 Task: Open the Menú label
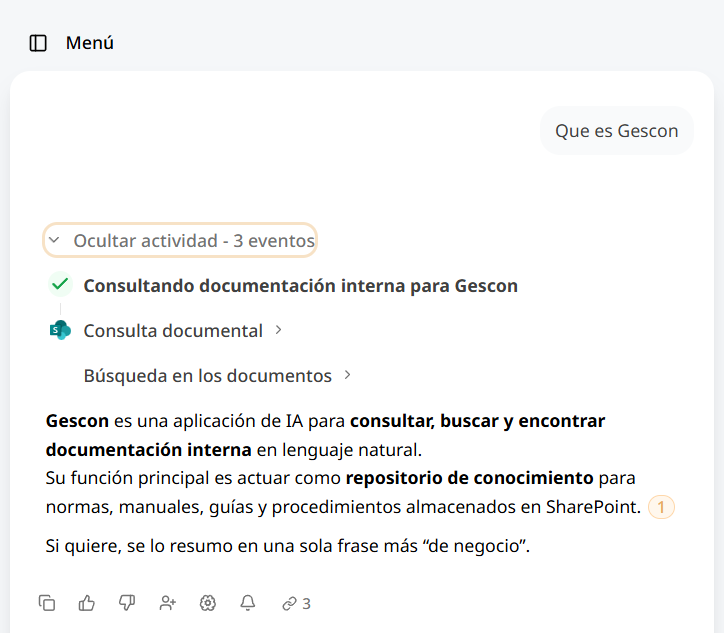pos(90,43)
